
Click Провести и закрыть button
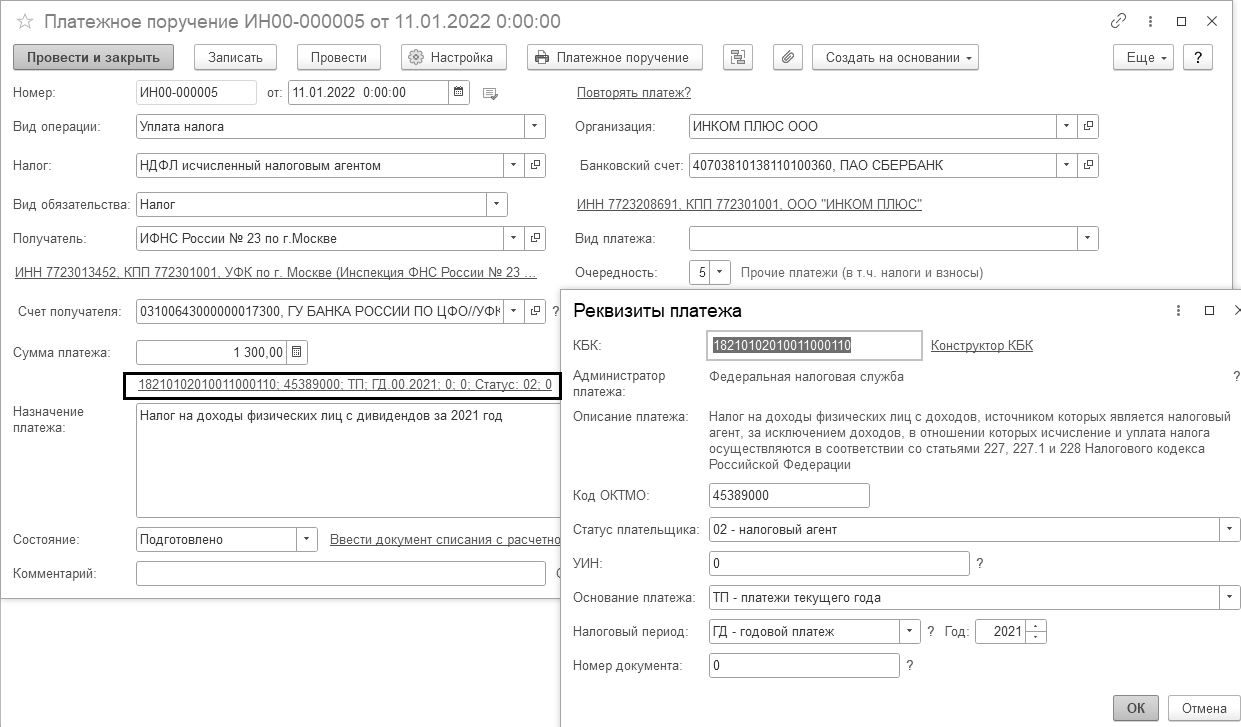pyautogui.click(x=94, y=57)
